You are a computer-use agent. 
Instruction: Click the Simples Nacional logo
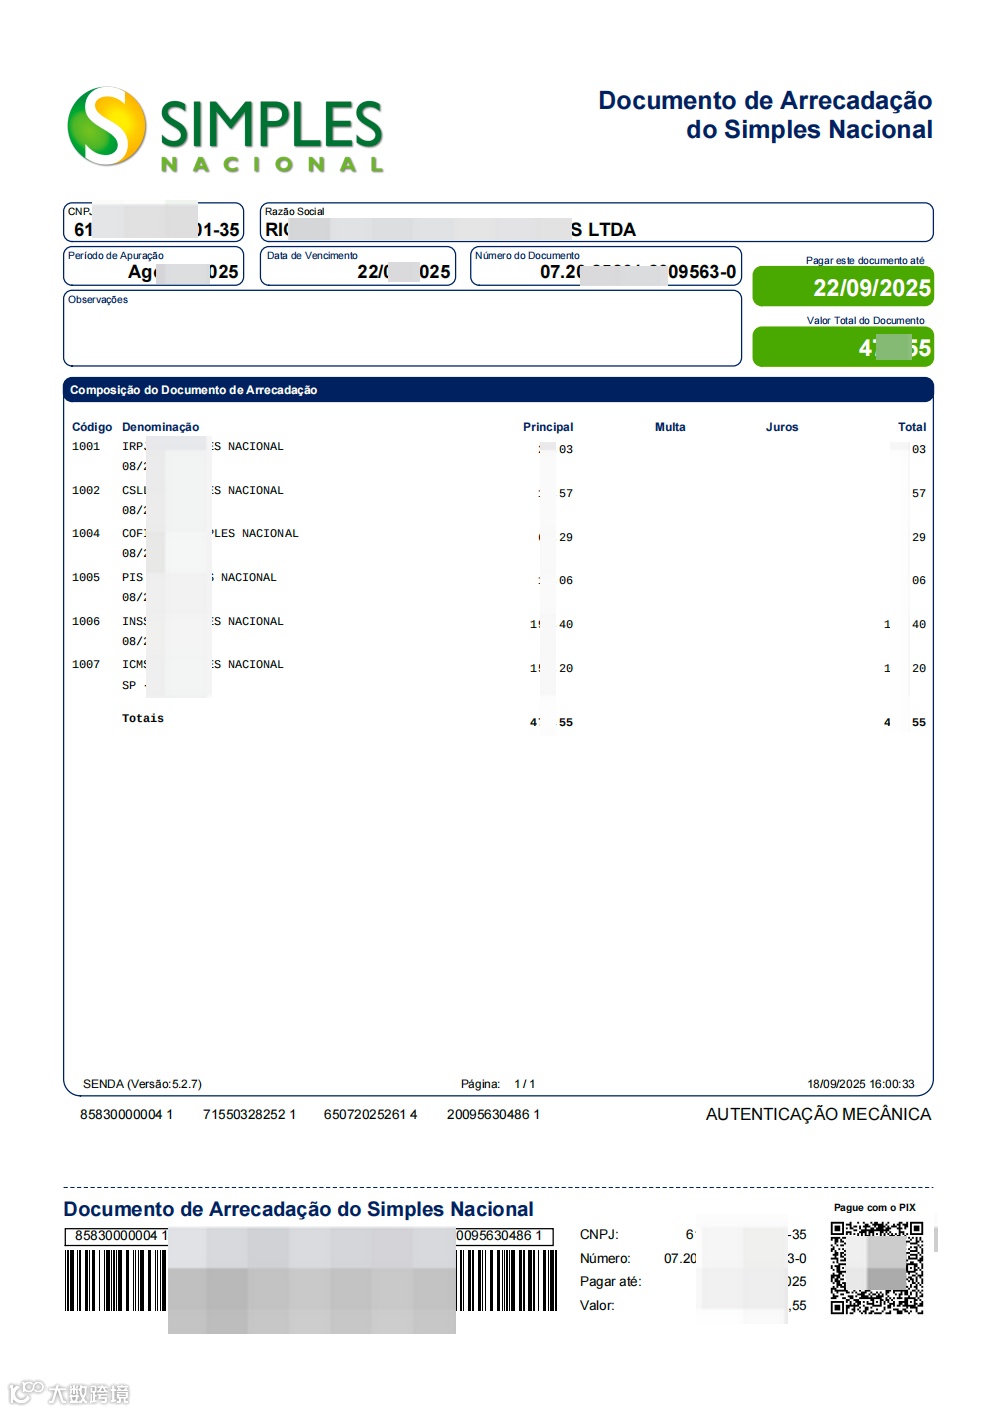point(225,129)
